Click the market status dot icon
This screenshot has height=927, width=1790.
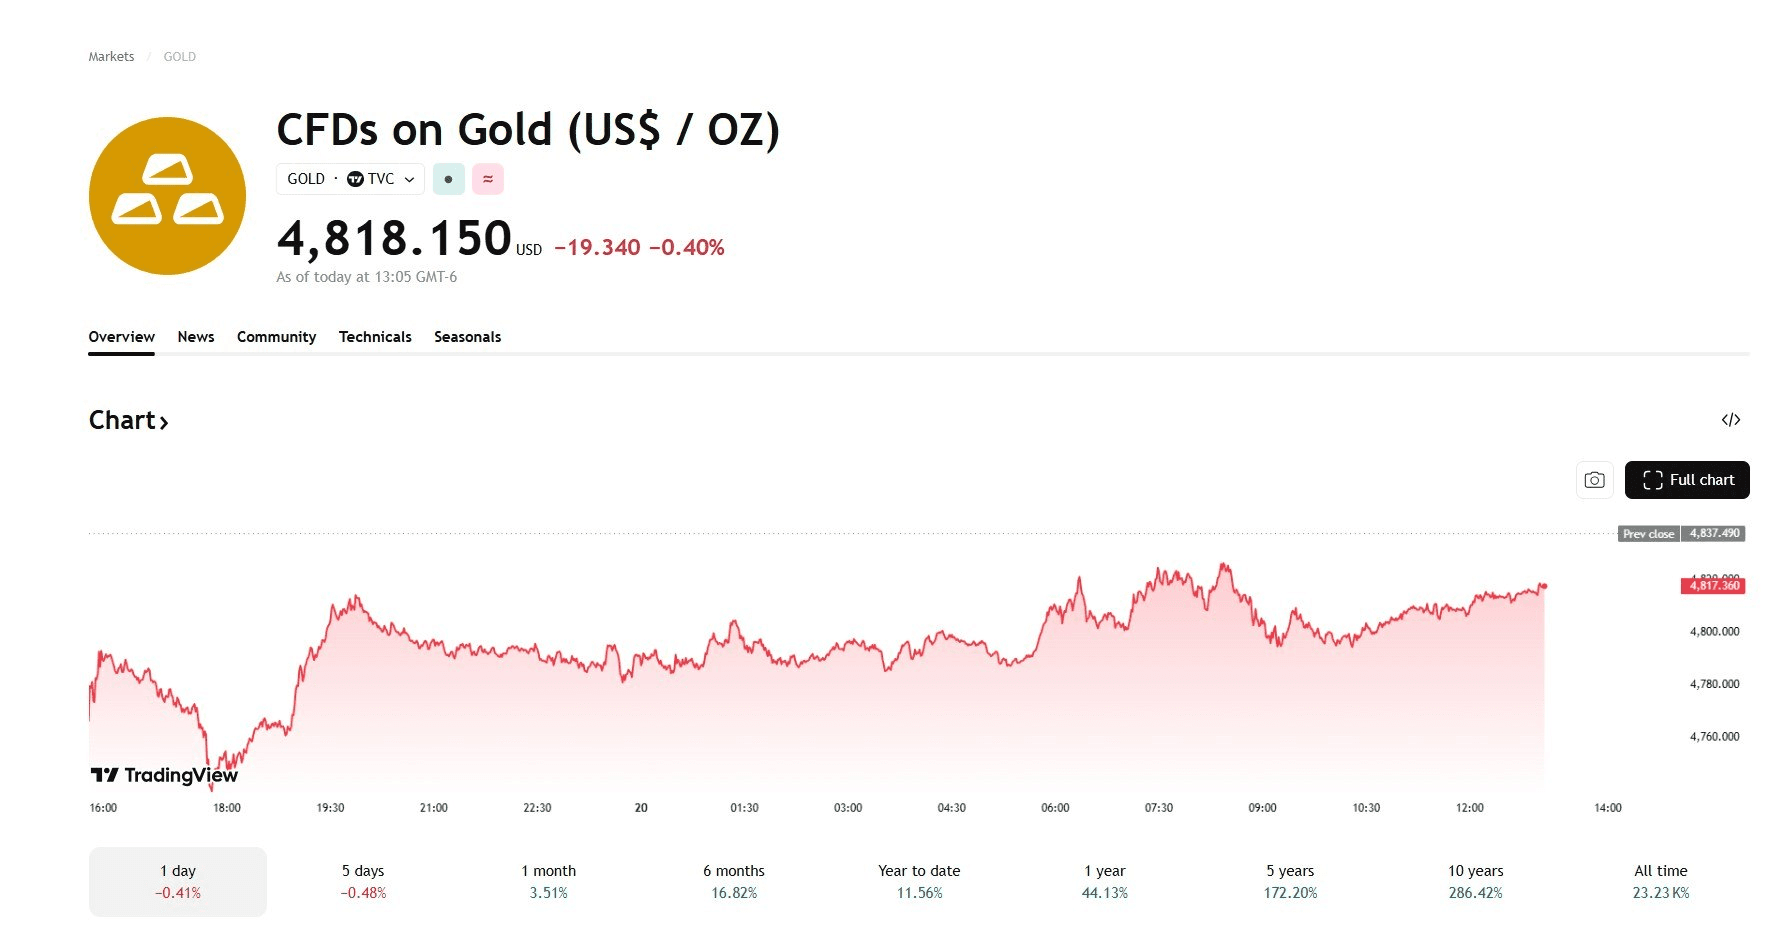tap(448, 179)
